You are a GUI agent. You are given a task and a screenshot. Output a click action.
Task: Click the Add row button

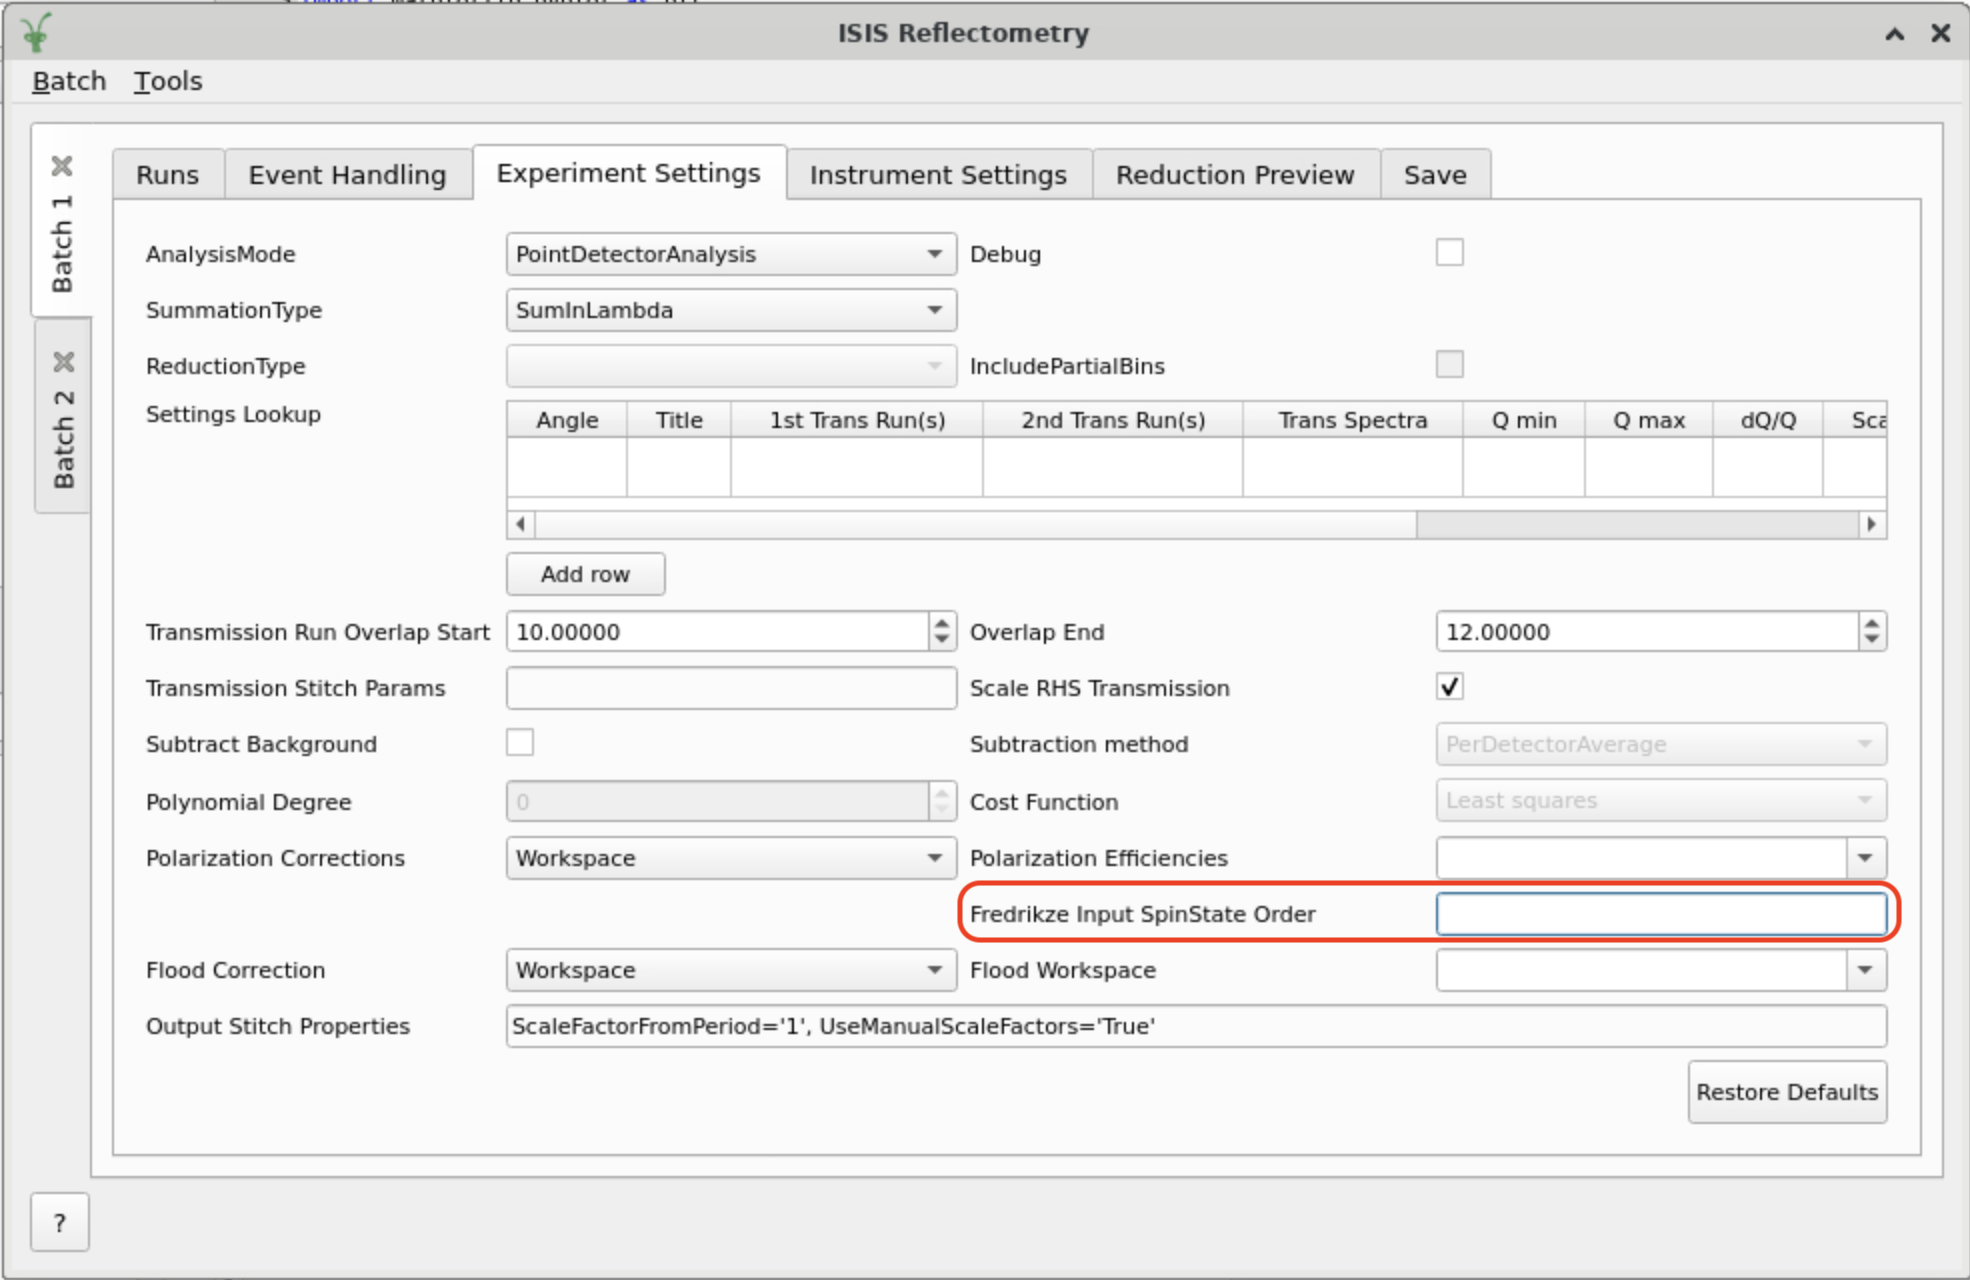coord(585,574)
